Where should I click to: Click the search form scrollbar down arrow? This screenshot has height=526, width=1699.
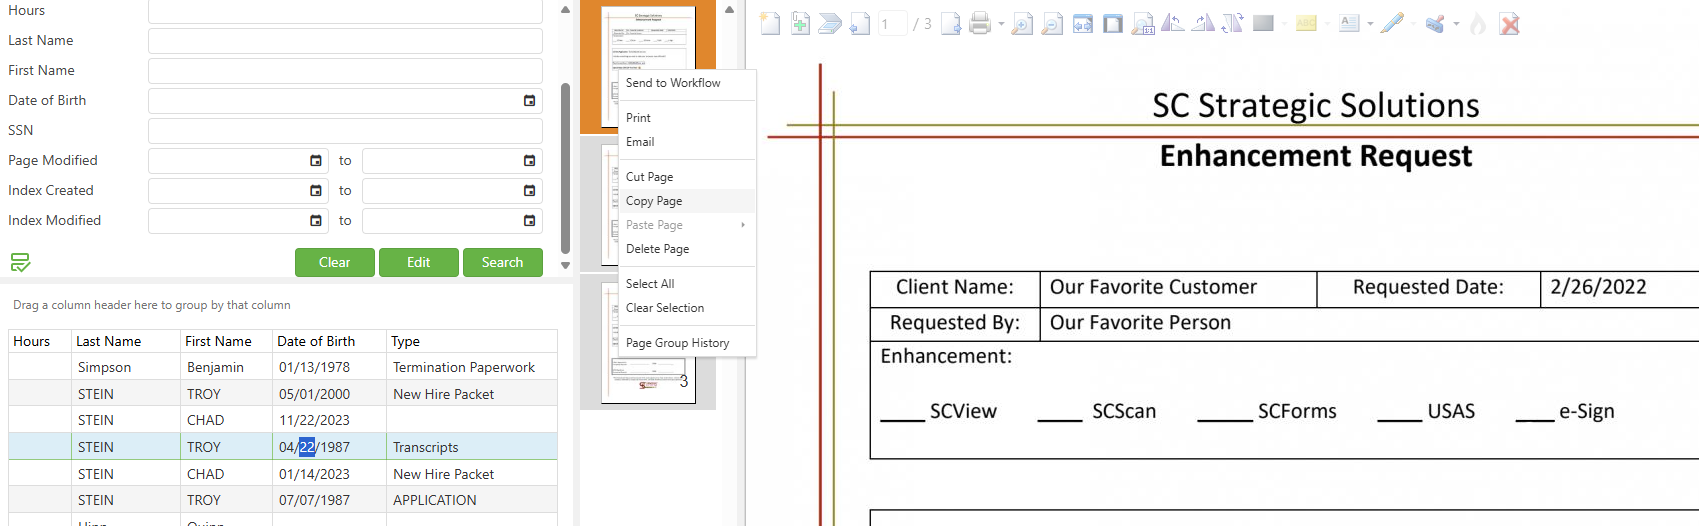click(565, 265)
